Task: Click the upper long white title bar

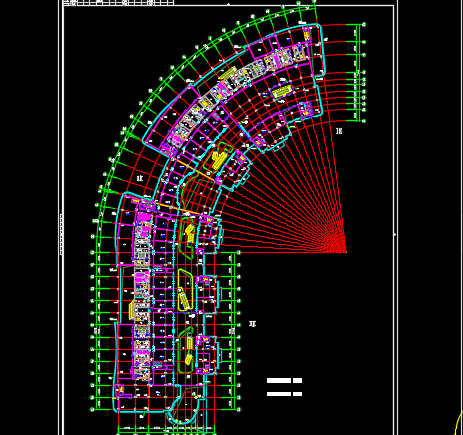Action: click(x=279, y=380)
